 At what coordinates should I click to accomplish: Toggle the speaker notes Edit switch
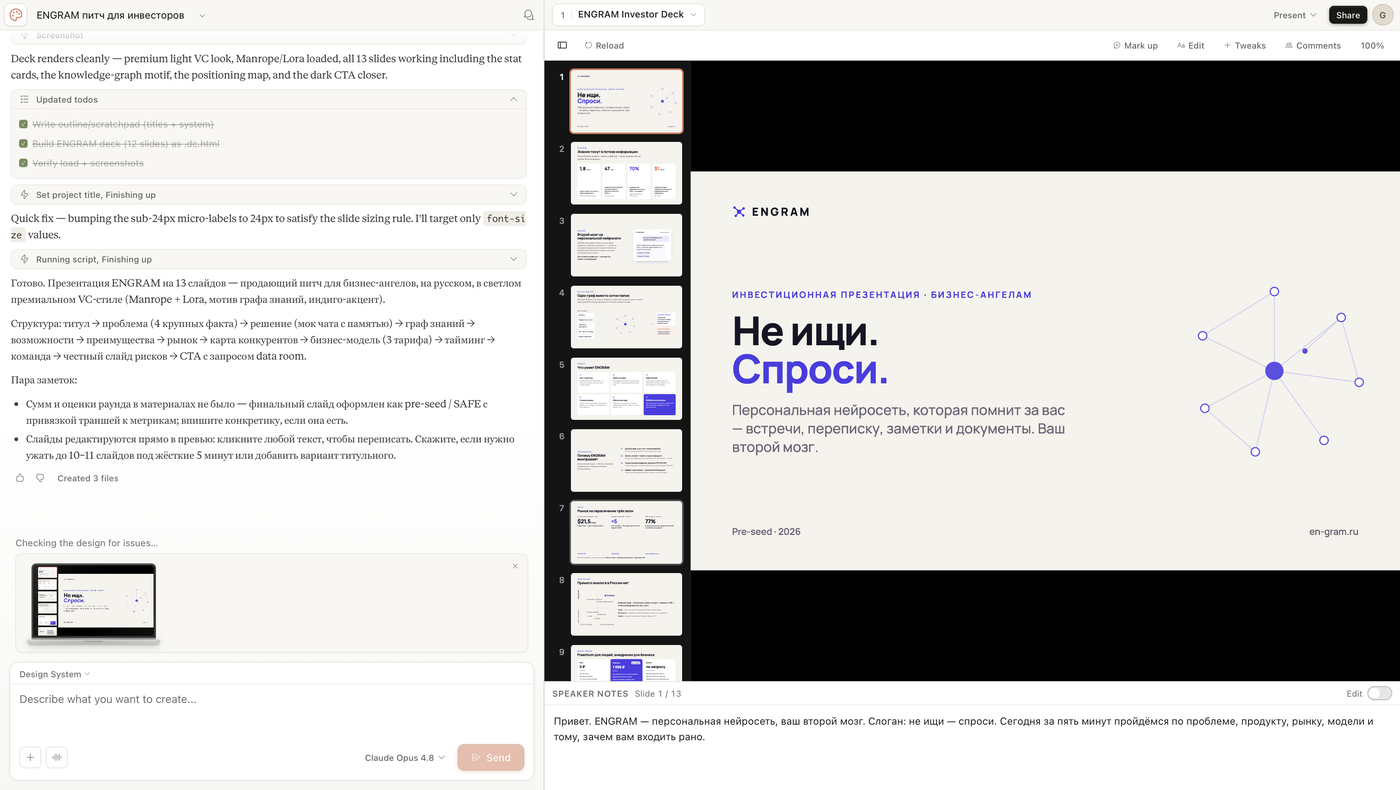point(1379,693)
